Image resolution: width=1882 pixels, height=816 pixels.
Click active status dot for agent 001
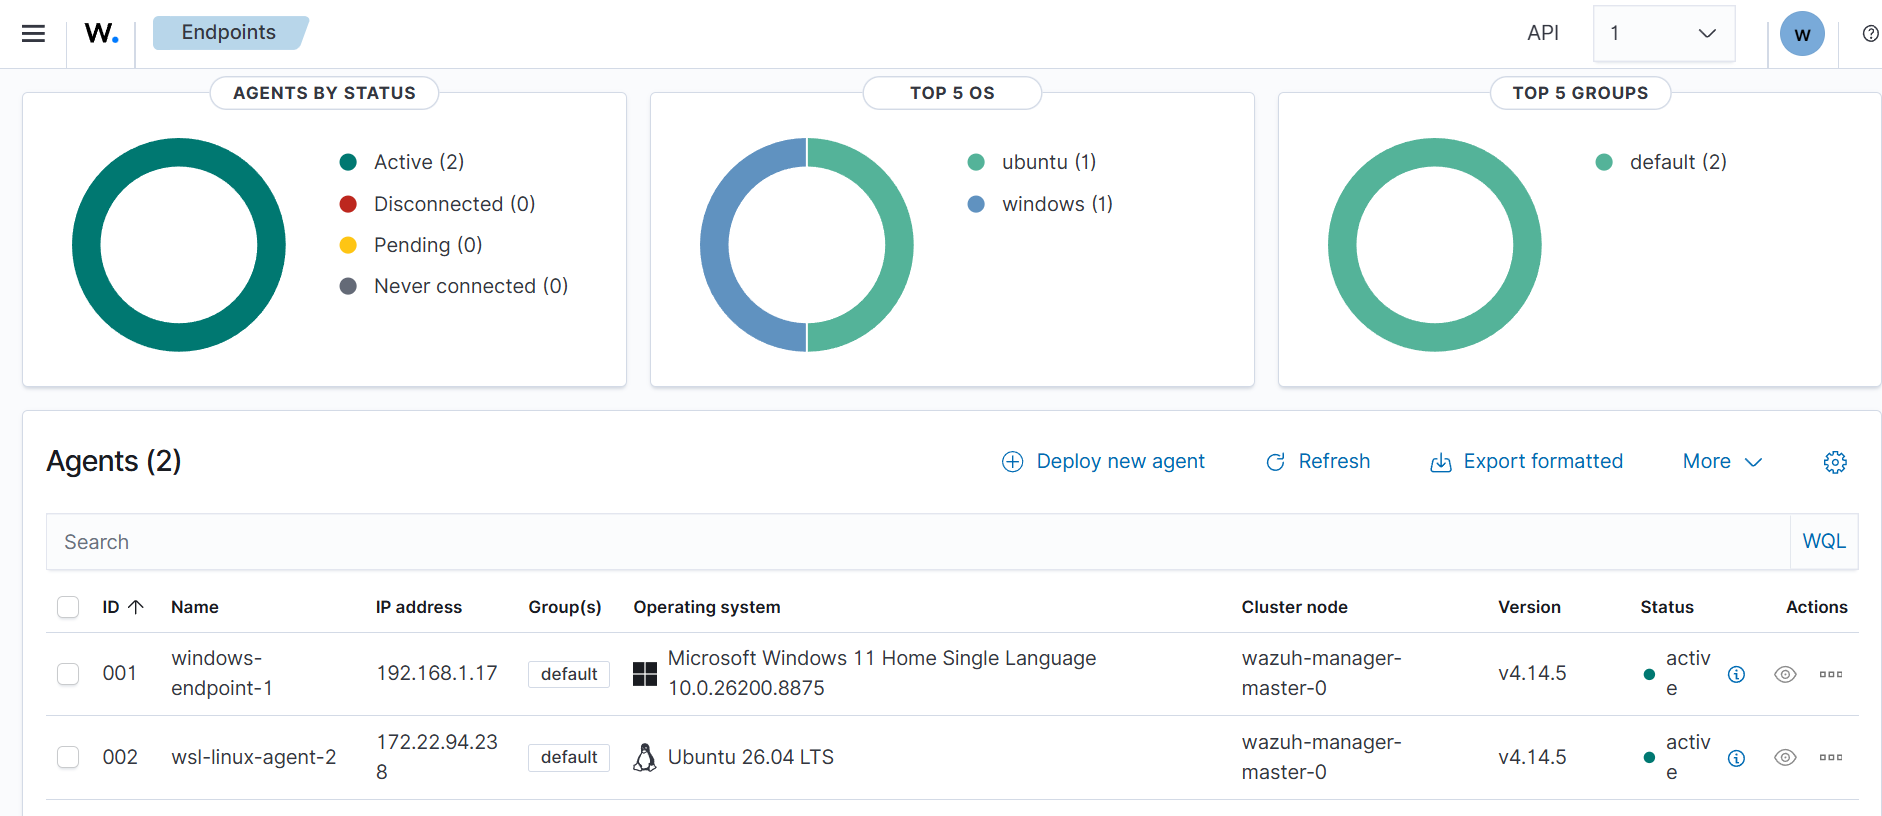(1649, 674)
